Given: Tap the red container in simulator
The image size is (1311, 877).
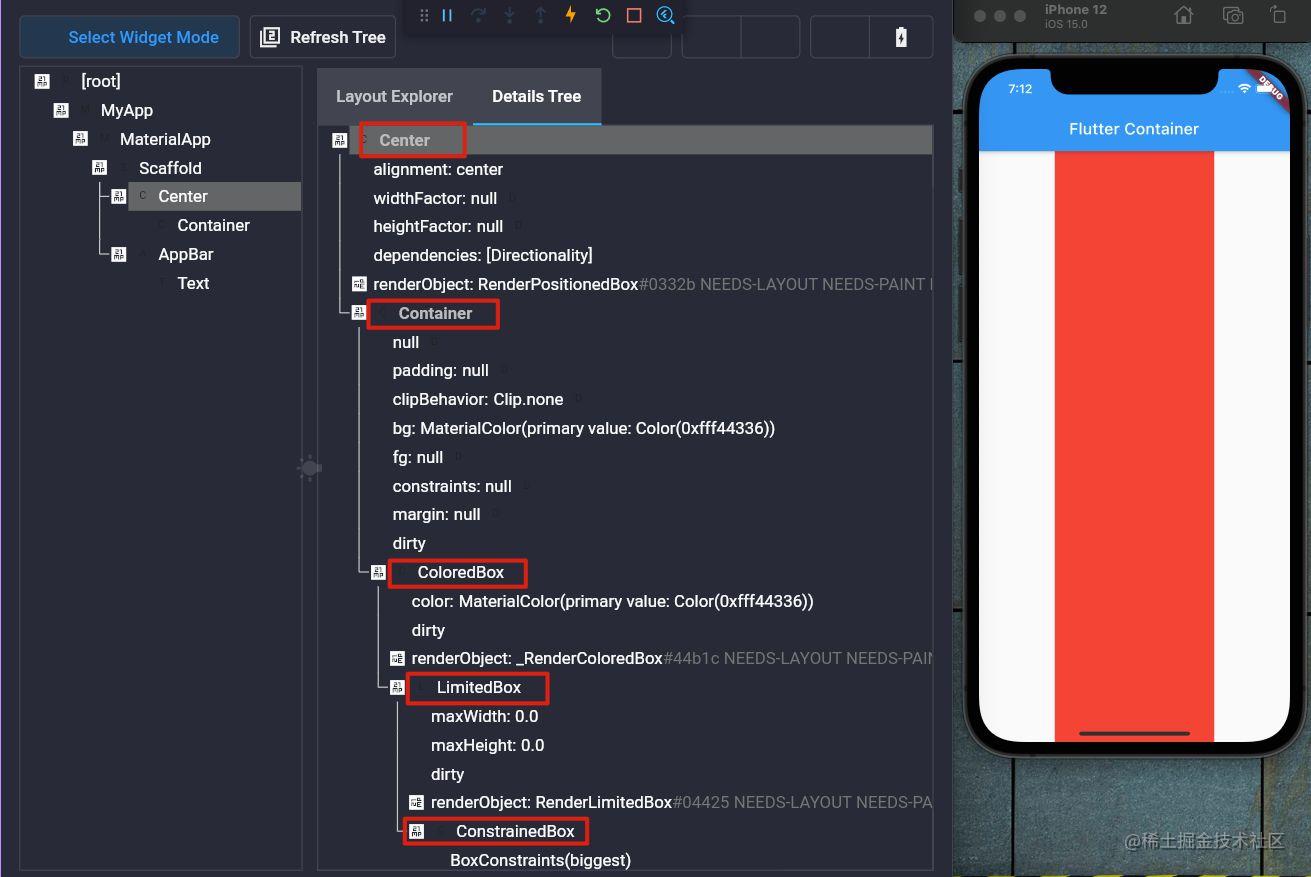Looking at the screenshot, I should click(1134, 446).
